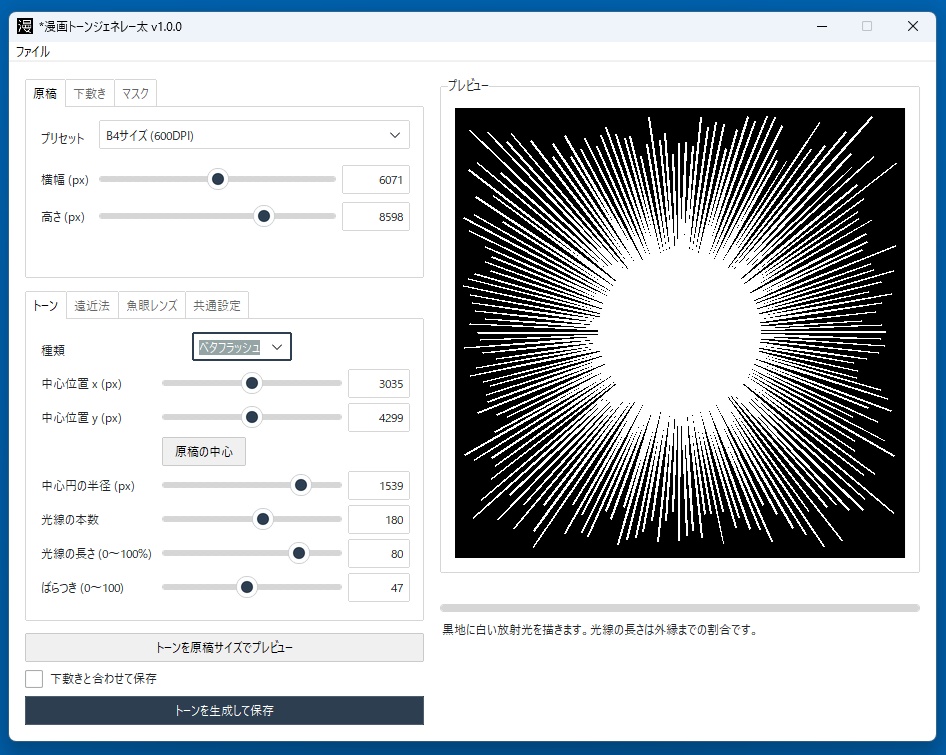The image size is (946, 755).
Task: Open the ファイル menu
Action: point(33,52)
